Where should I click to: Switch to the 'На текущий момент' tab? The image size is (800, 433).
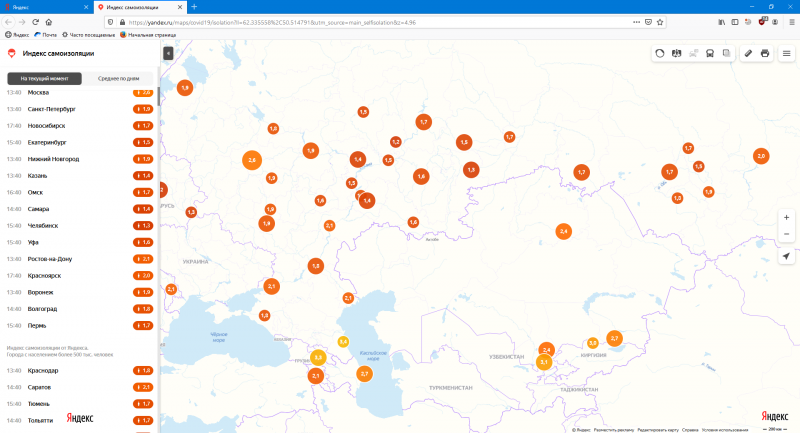[44, 79]
